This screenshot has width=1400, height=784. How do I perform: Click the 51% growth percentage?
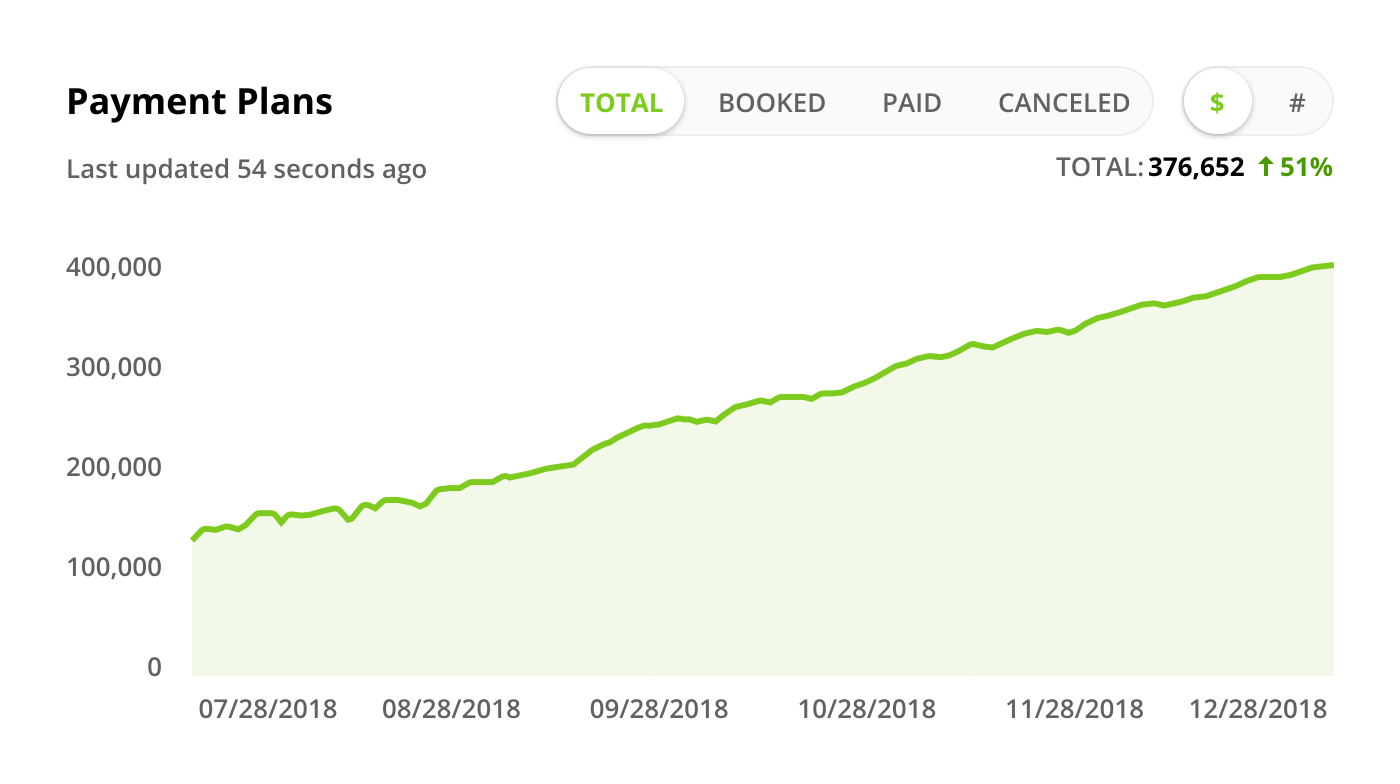pos(1305,168)
